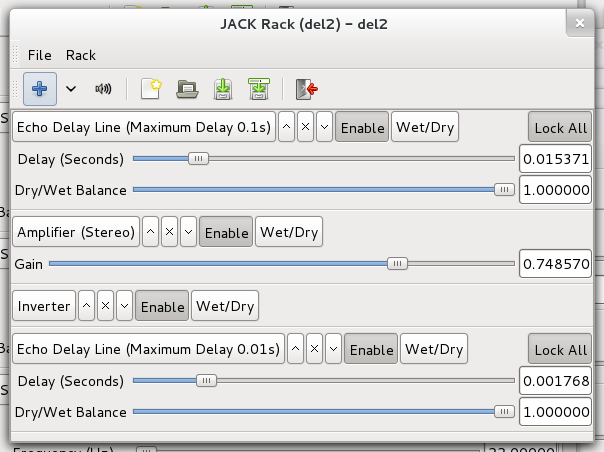
Task: Click the Echo Delay Line (Maximum Delay 0.01s) name button
Action: 148,349
